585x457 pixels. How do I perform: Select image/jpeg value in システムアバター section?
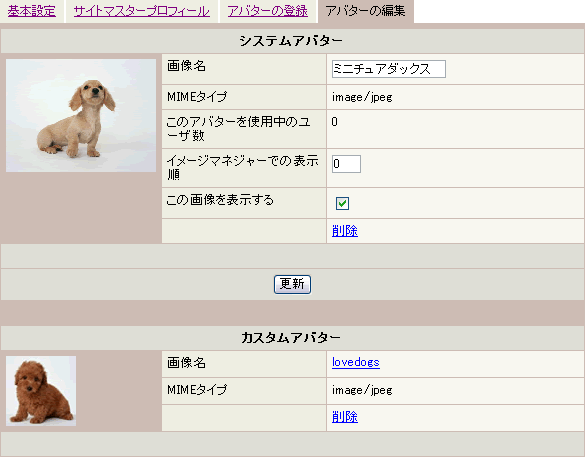pos(362,97)
